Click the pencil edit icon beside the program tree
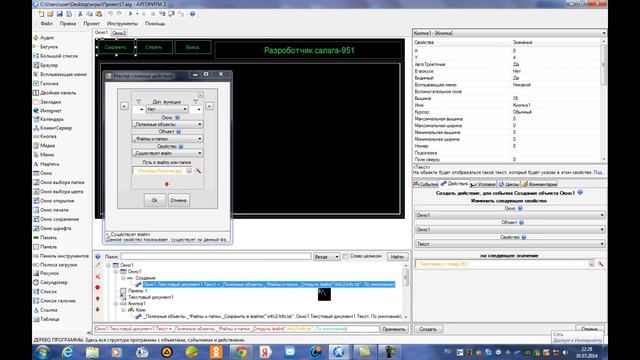This screenshot has height=360, width=640. point(98,265)
